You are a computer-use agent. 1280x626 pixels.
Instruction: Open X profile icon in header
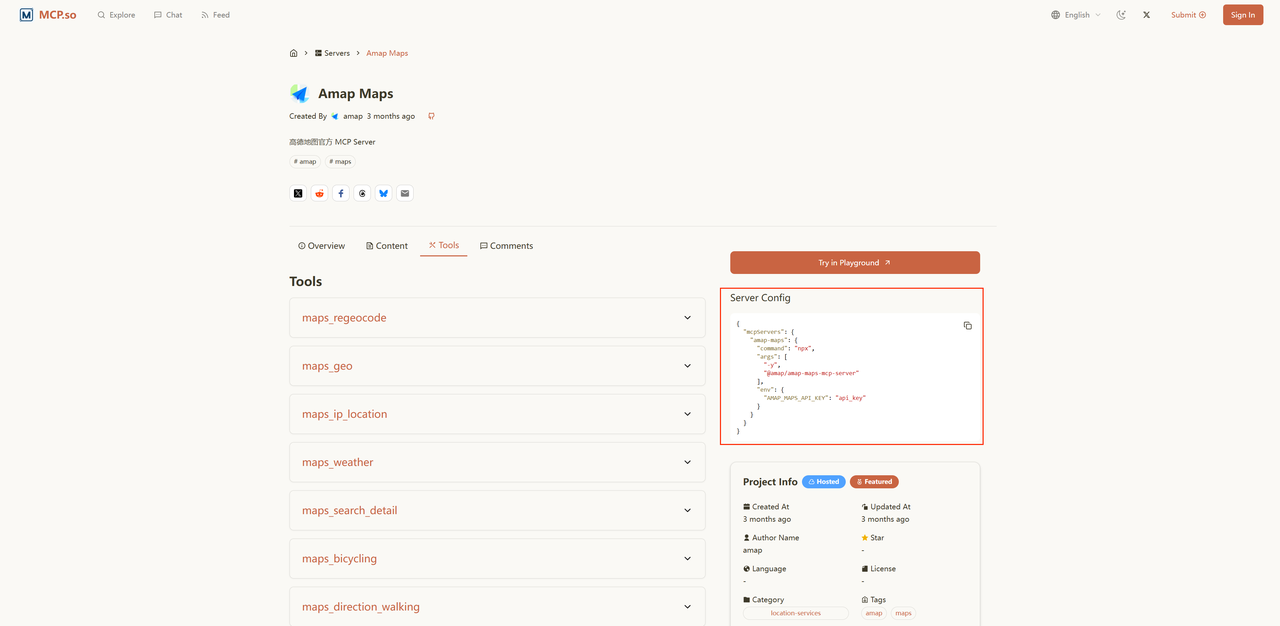pos(1146,15)
